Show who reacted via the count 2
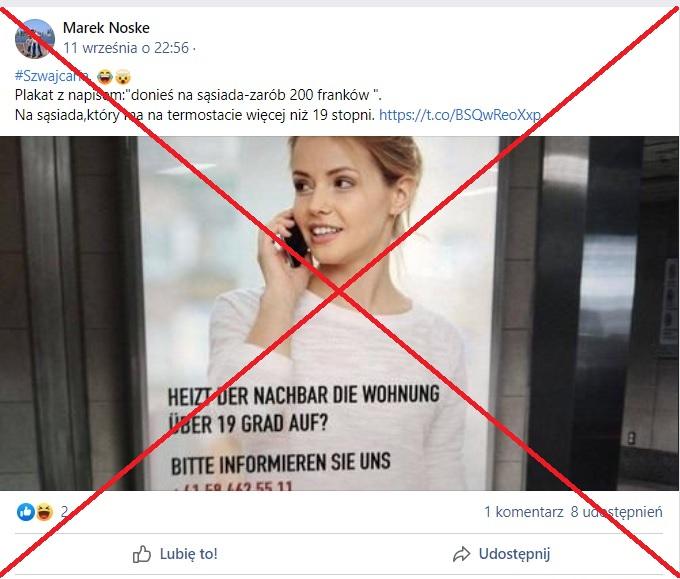 tap(64, 512)
